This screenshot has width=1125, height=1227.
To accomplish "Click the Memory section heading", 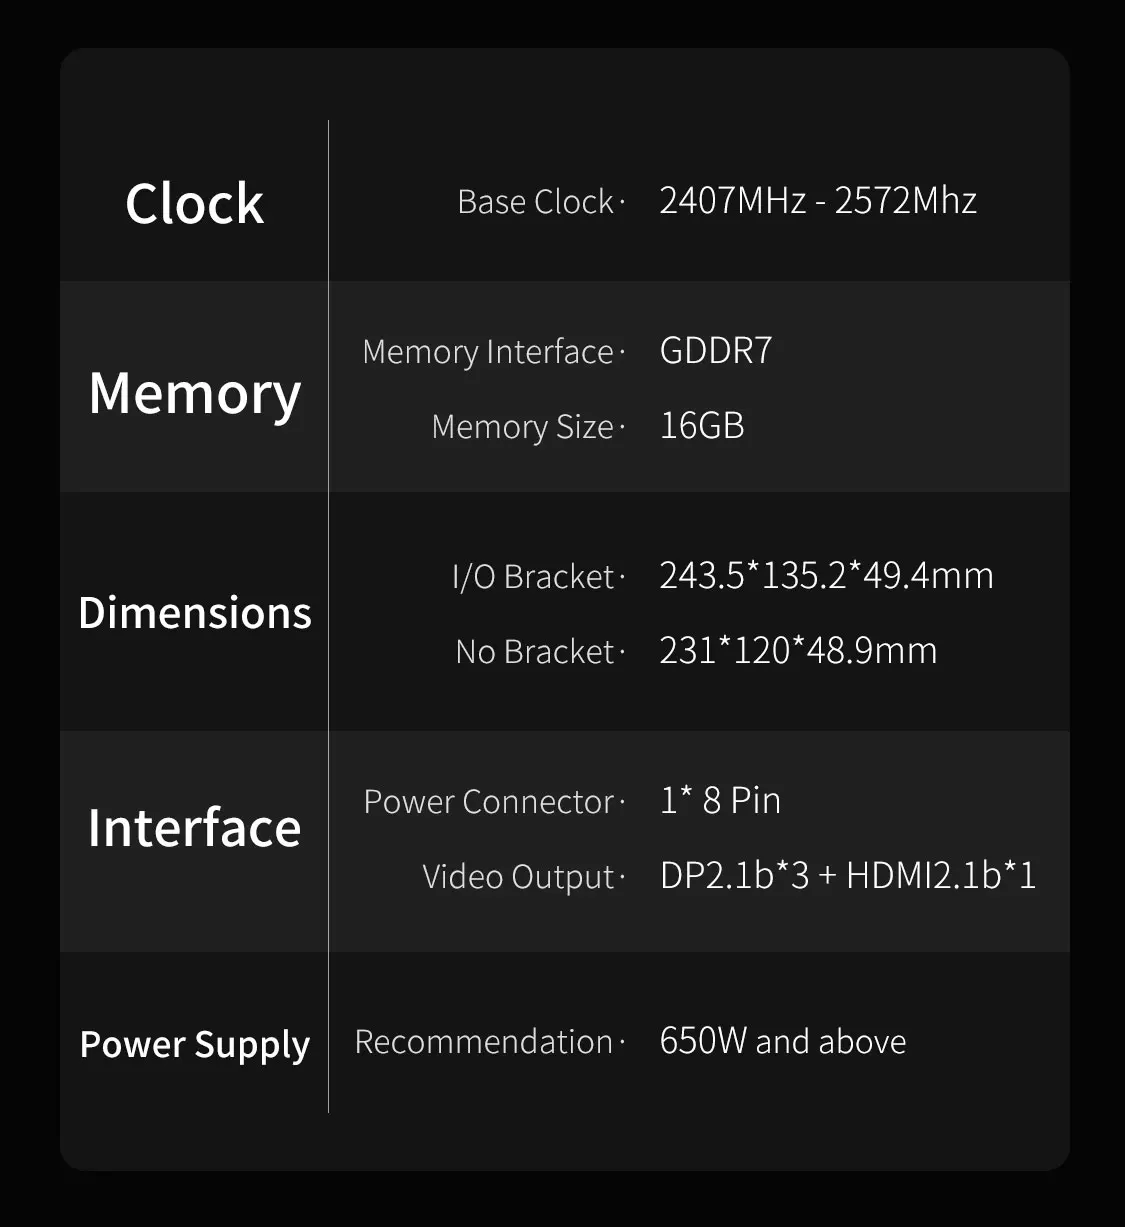I will (195, 393).
